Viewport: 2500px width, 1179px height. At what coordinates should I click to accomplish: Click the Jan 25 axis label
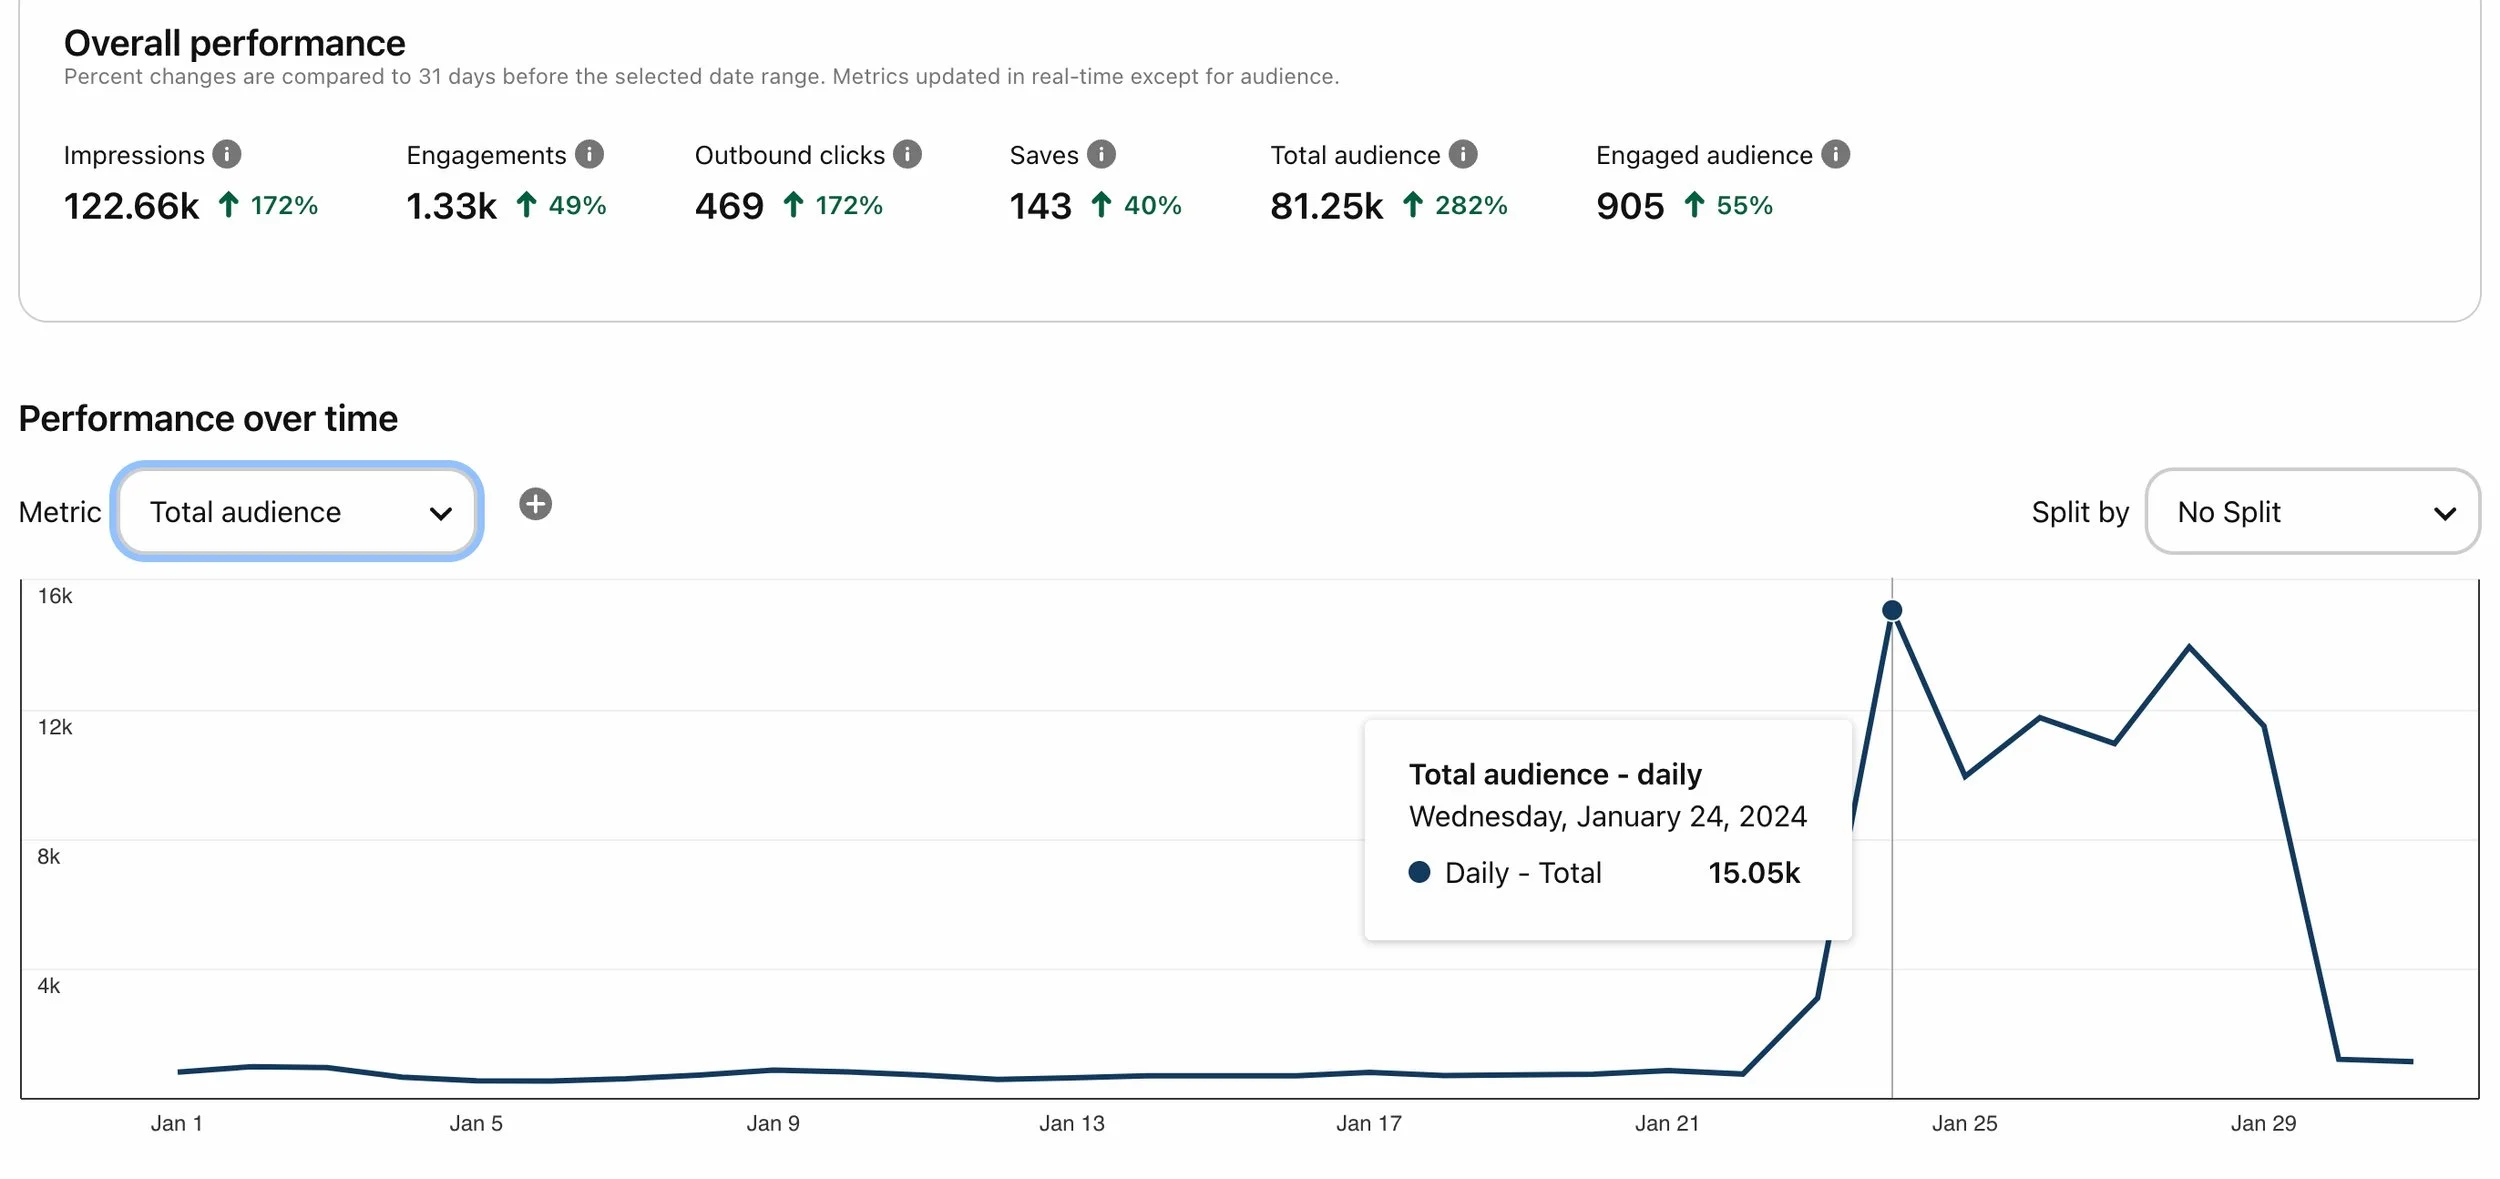click(x=1964, y=1123)
